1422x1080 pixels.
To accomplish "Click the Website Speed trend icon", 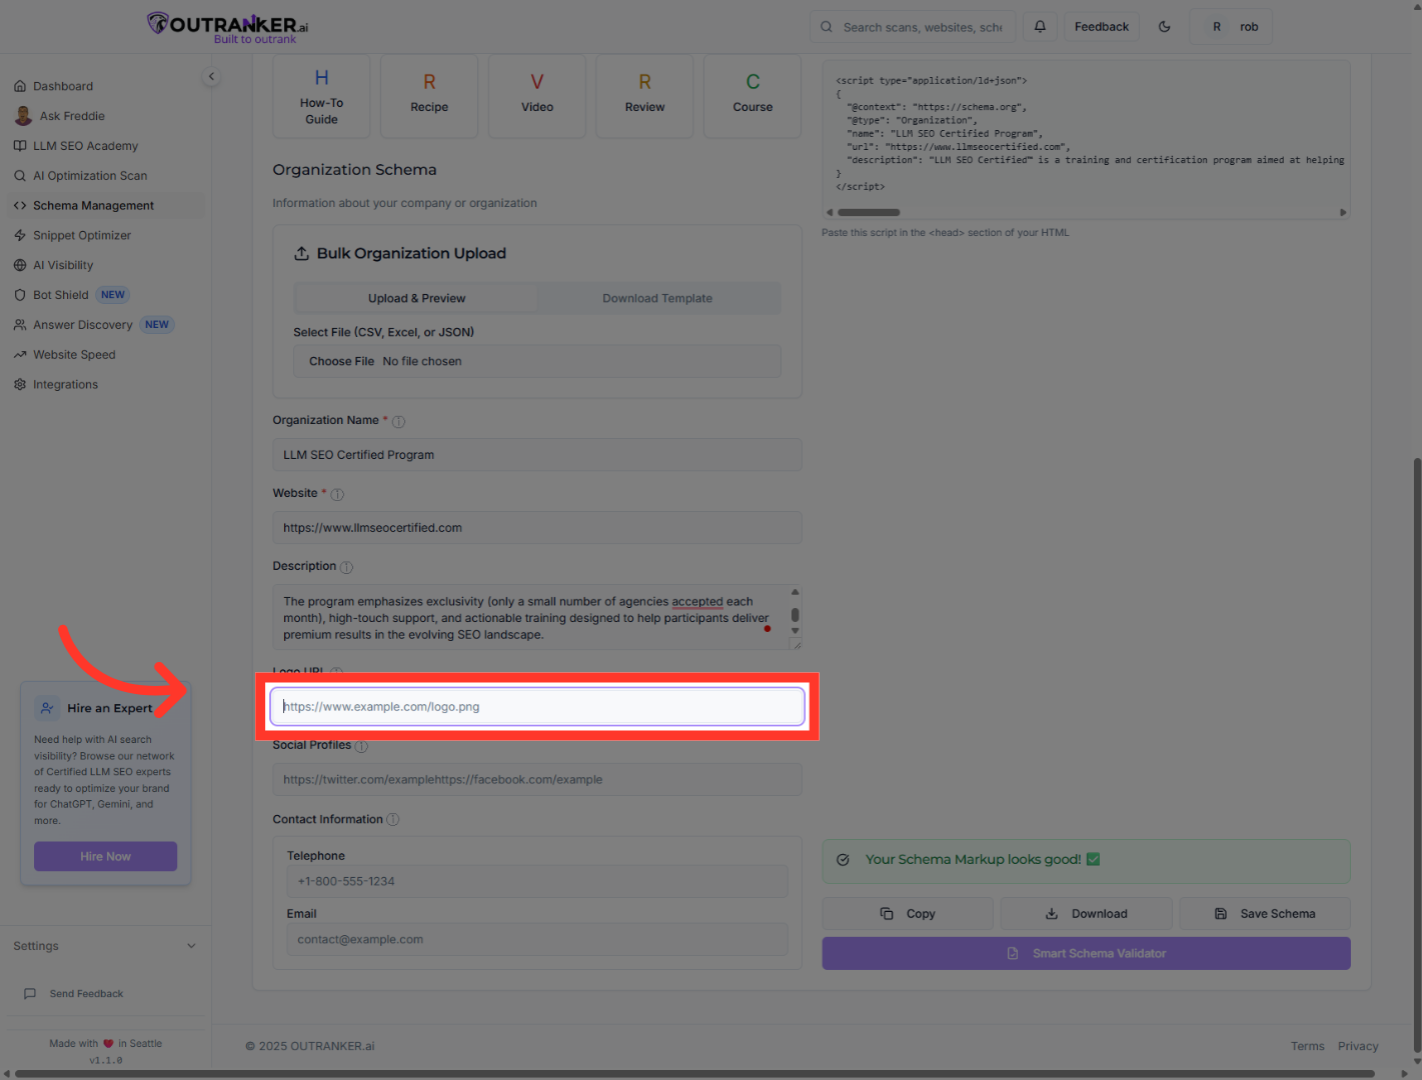I will 20,355.
